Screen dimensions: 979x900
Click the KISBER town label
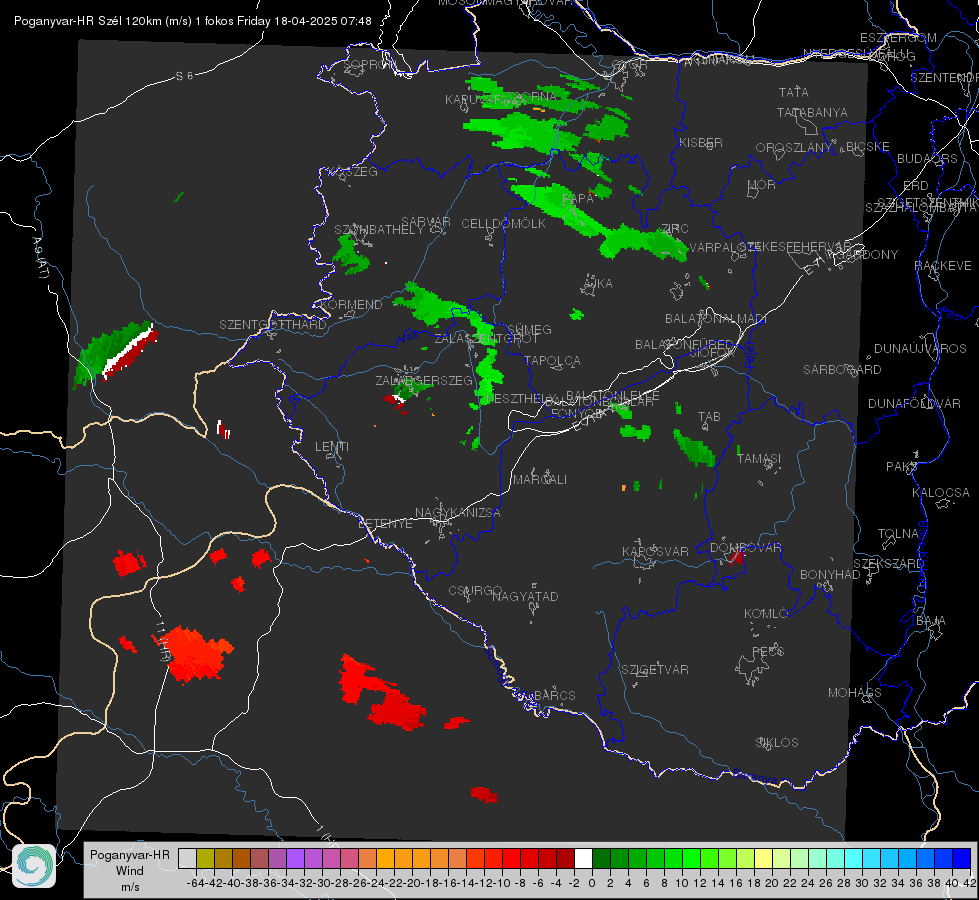pos(701,142)
